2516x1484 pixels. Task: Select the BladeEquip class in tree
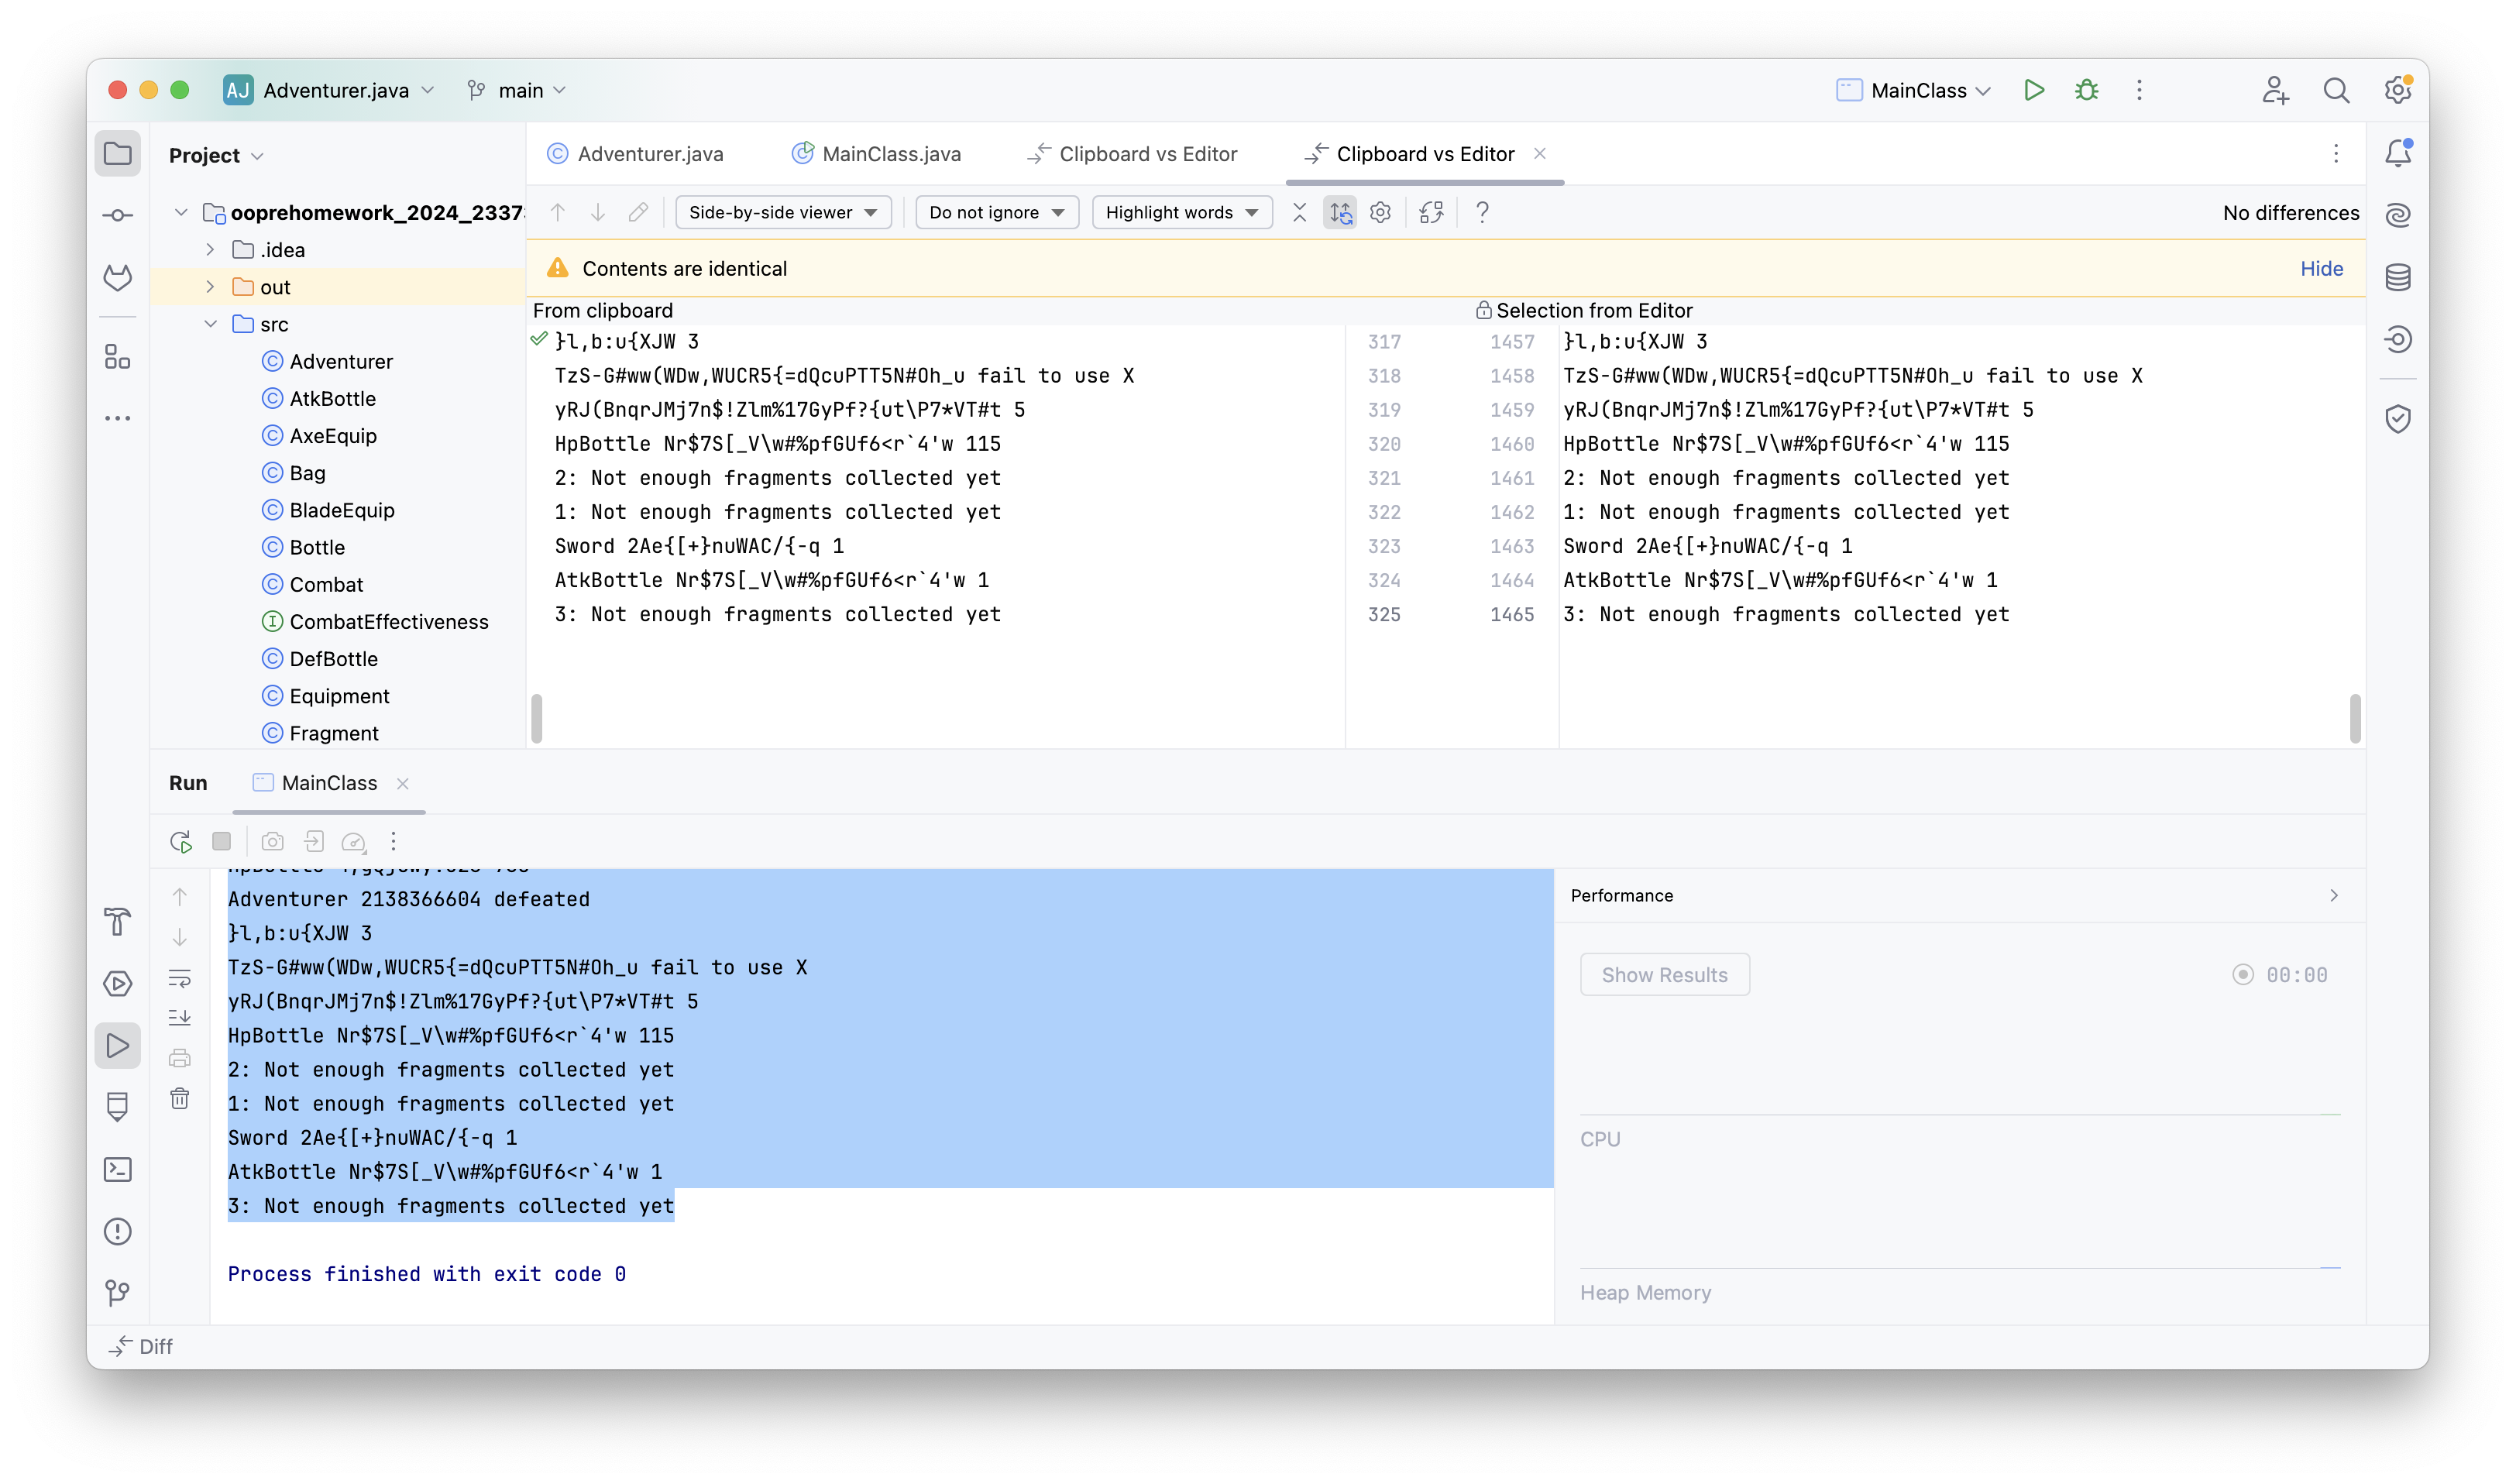coord(329,510)
